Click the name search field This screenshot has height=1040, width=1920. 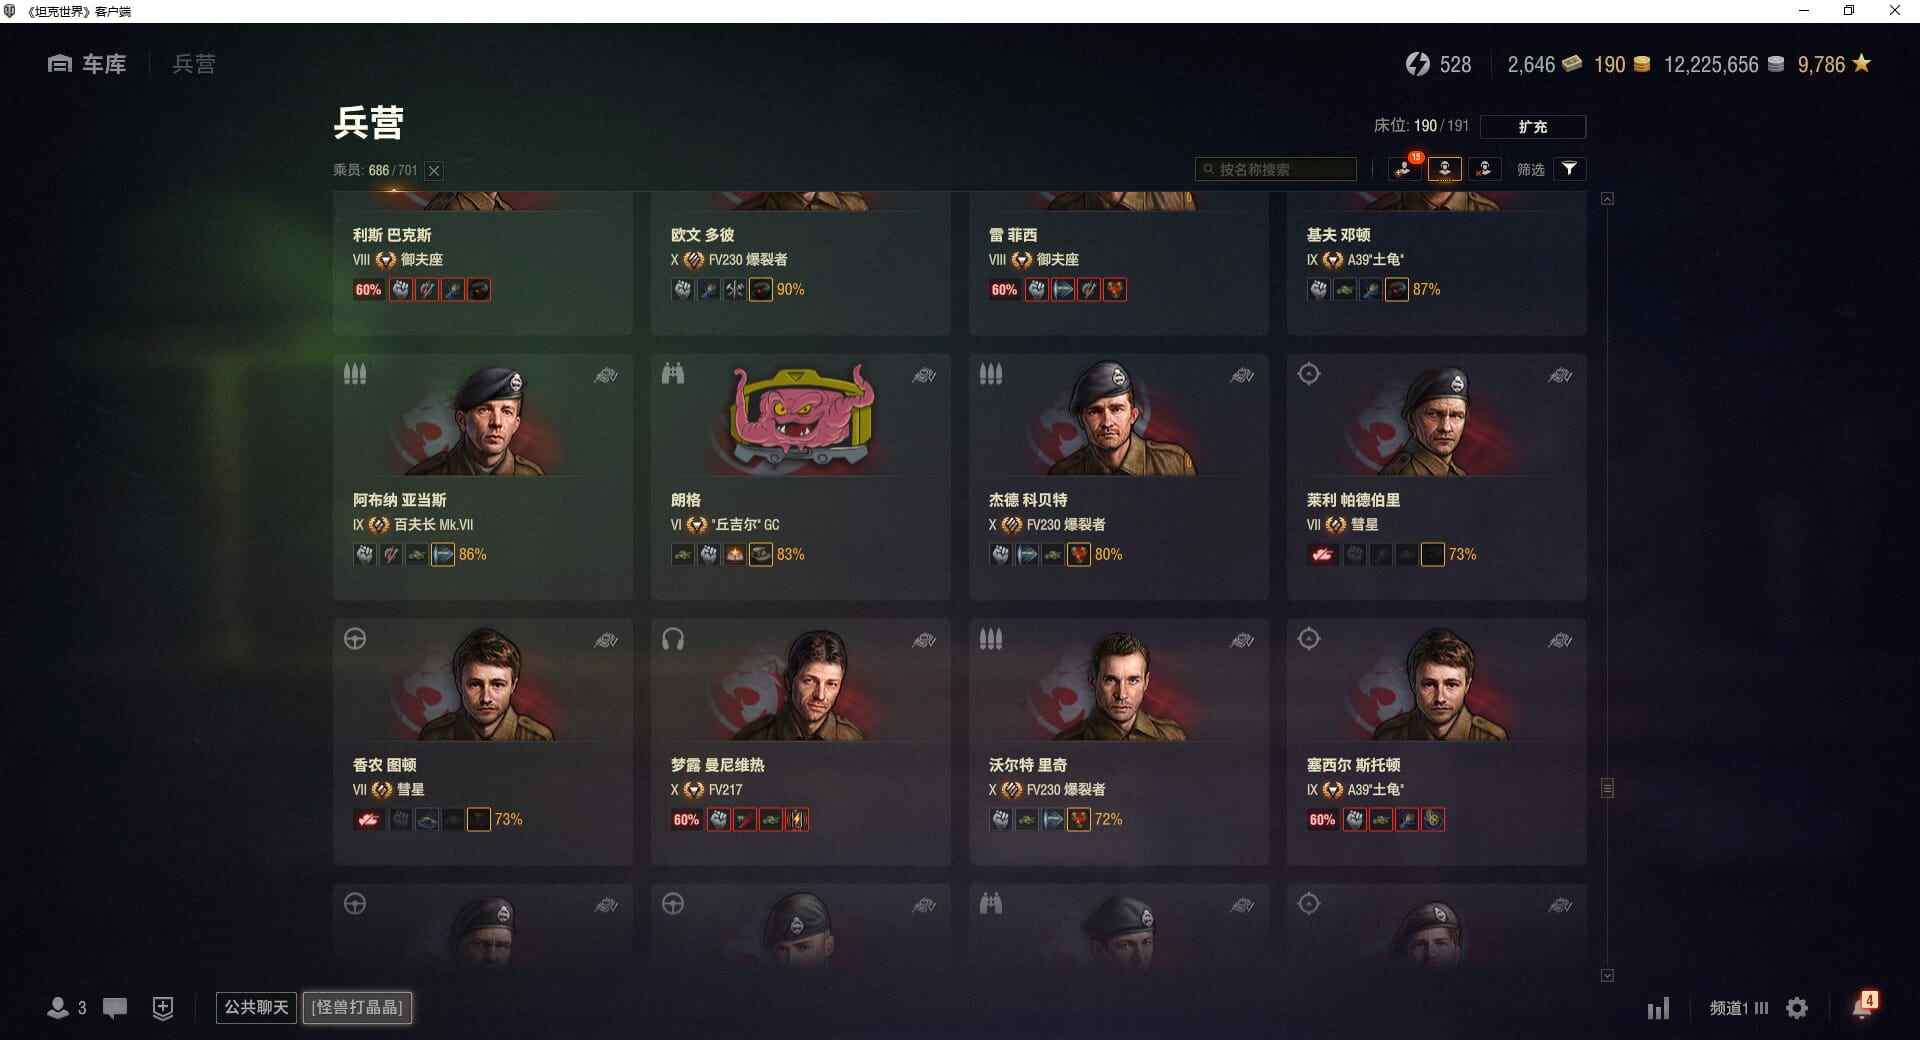click(1276, 170)
